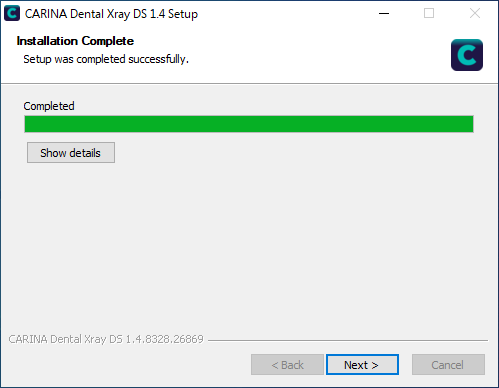Click the 'CARINA Dental Xray DS 1.4 Setup' title text
The width and height of the screenshot is (499, 388).
coord(111,14)
